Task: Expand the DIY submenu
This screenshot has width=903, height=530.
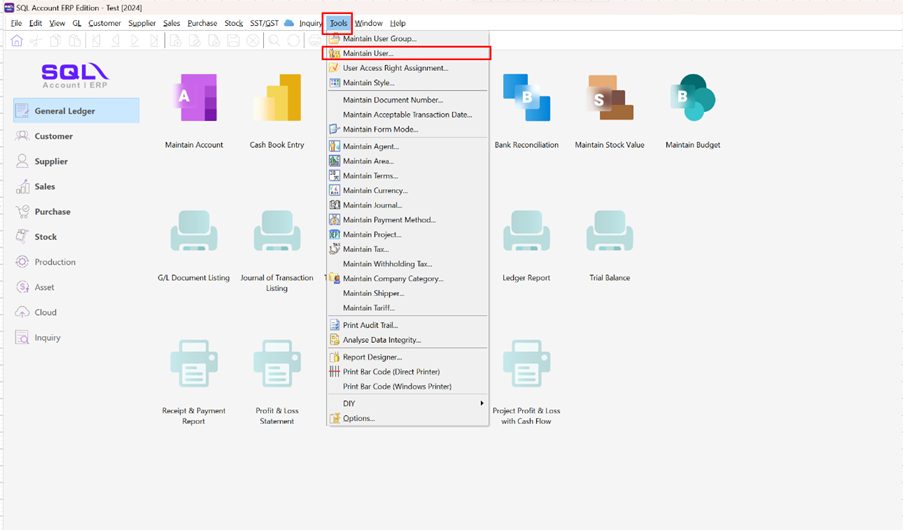Action: point(408,404)
